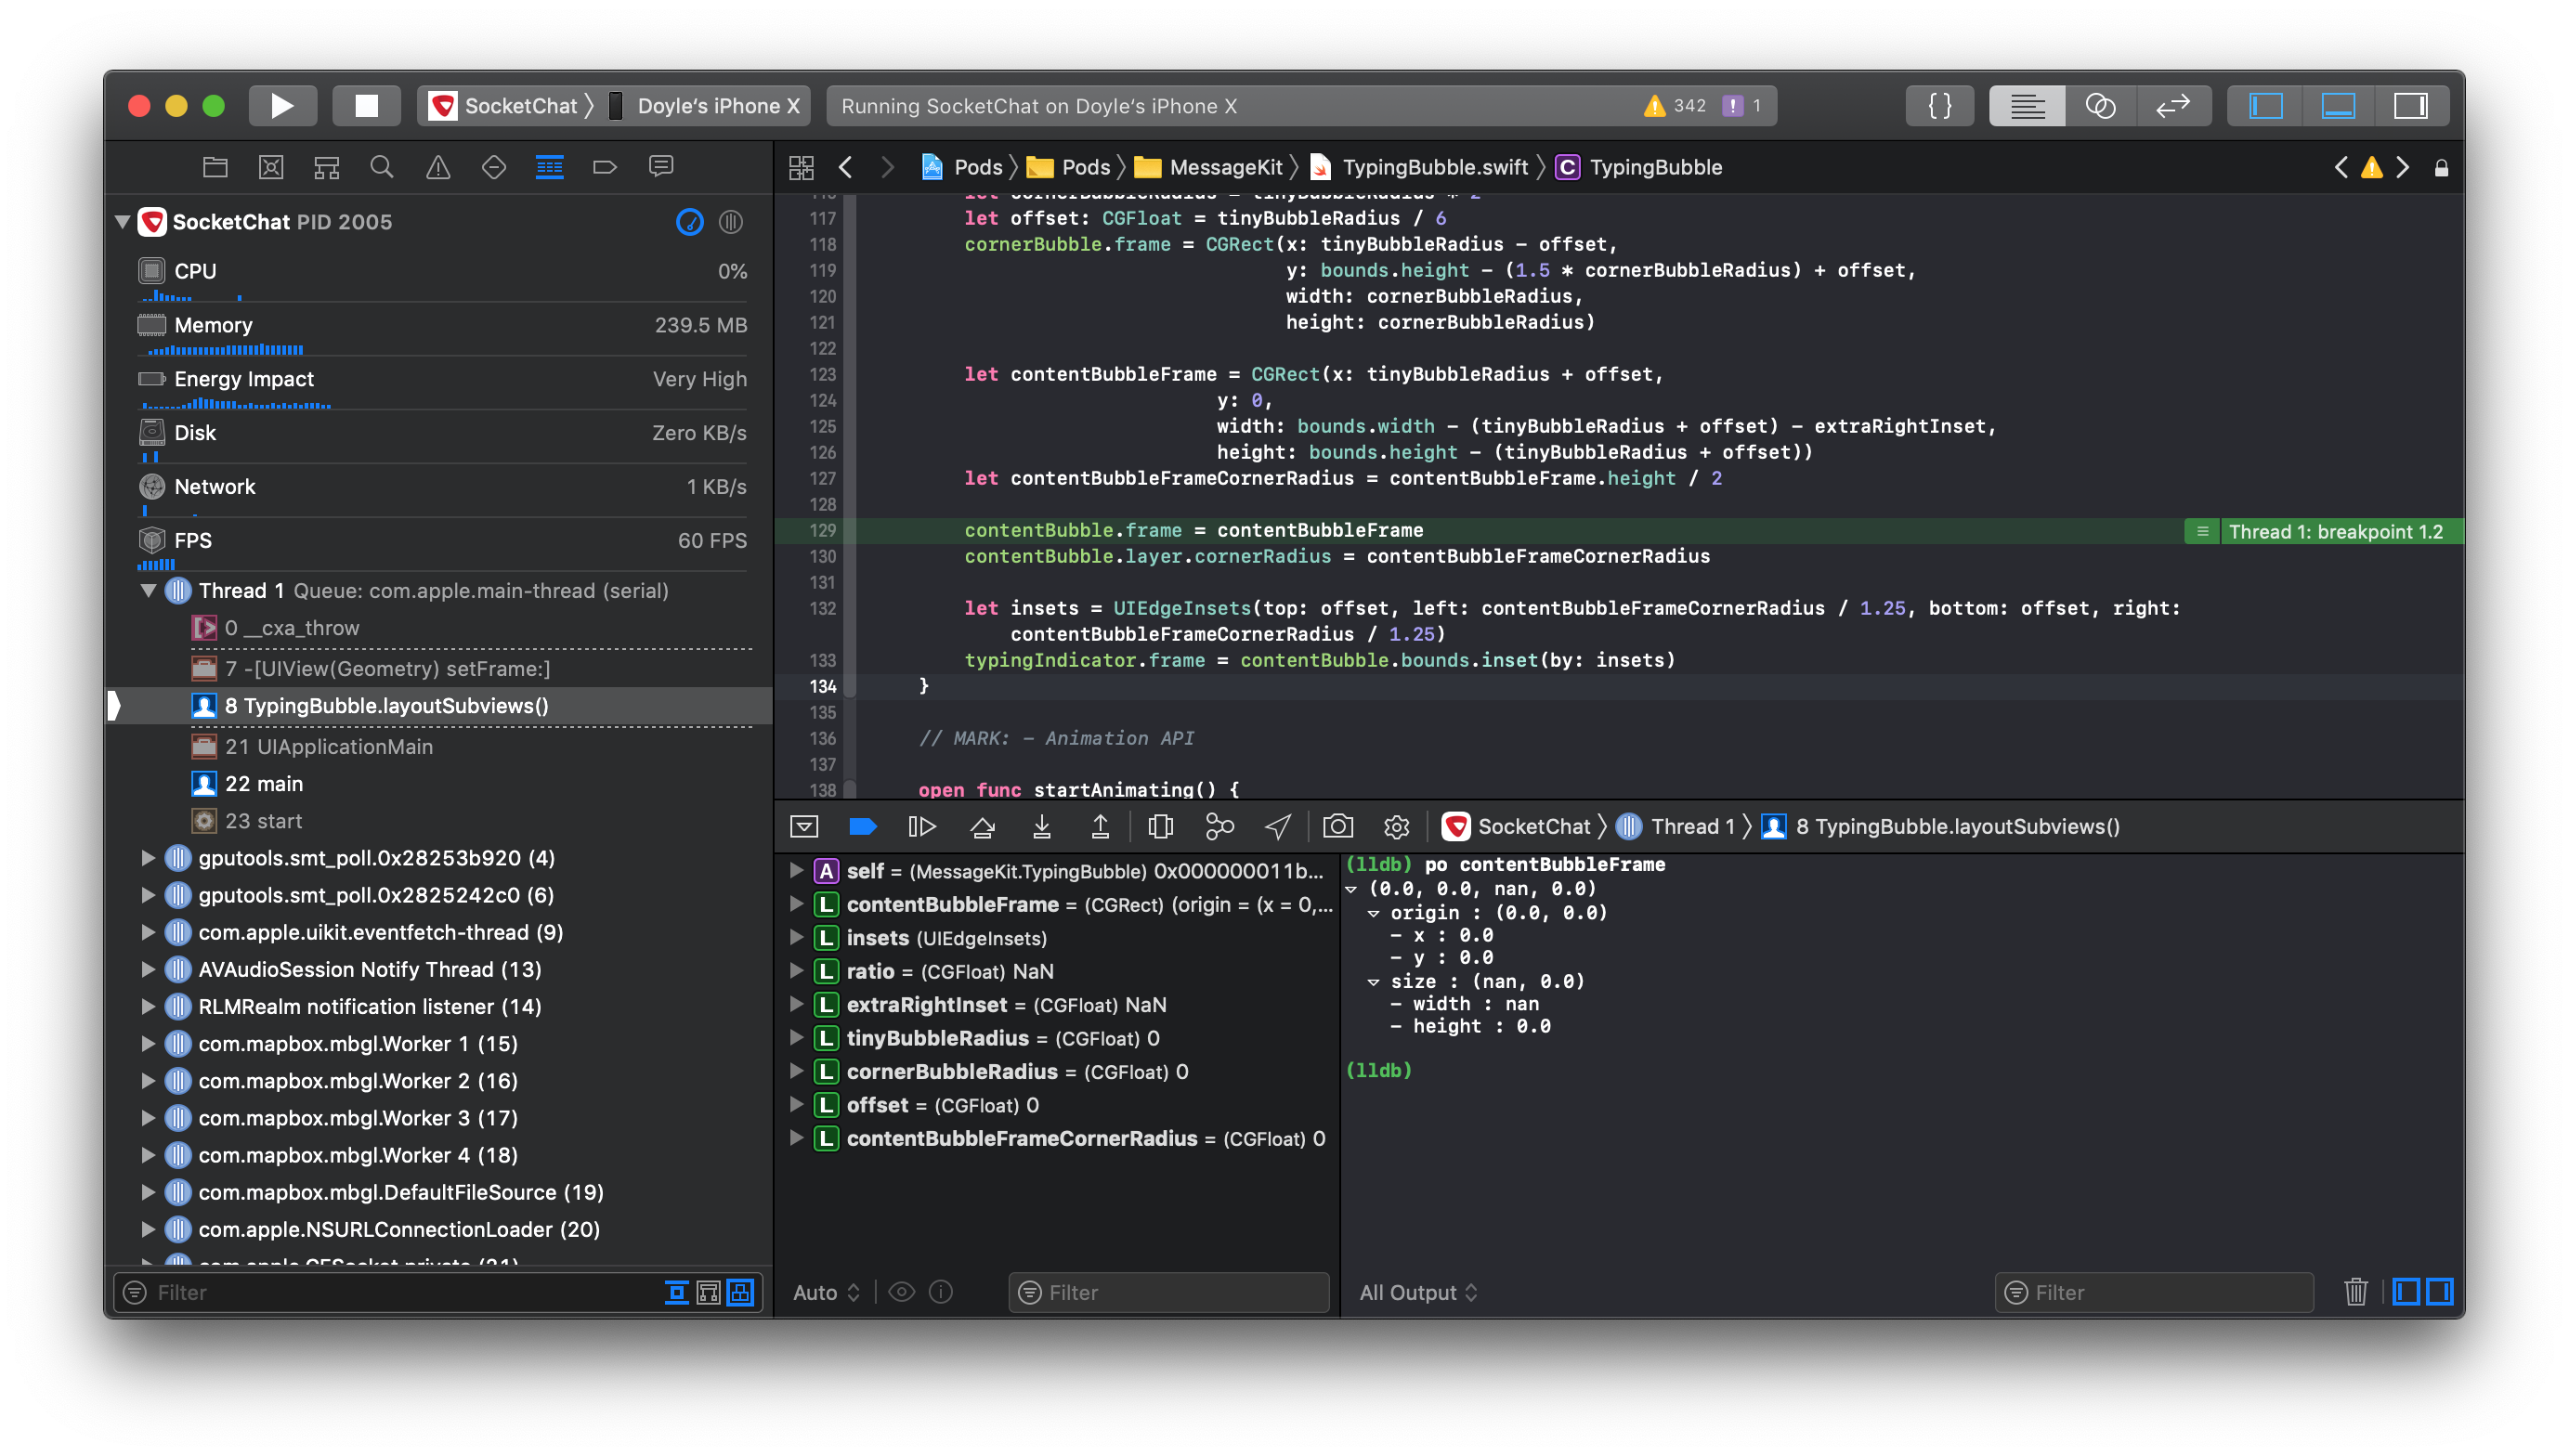Collapse Thread 1 stack frames
Screen dimensions: 2569x1456
click(149, 590)
